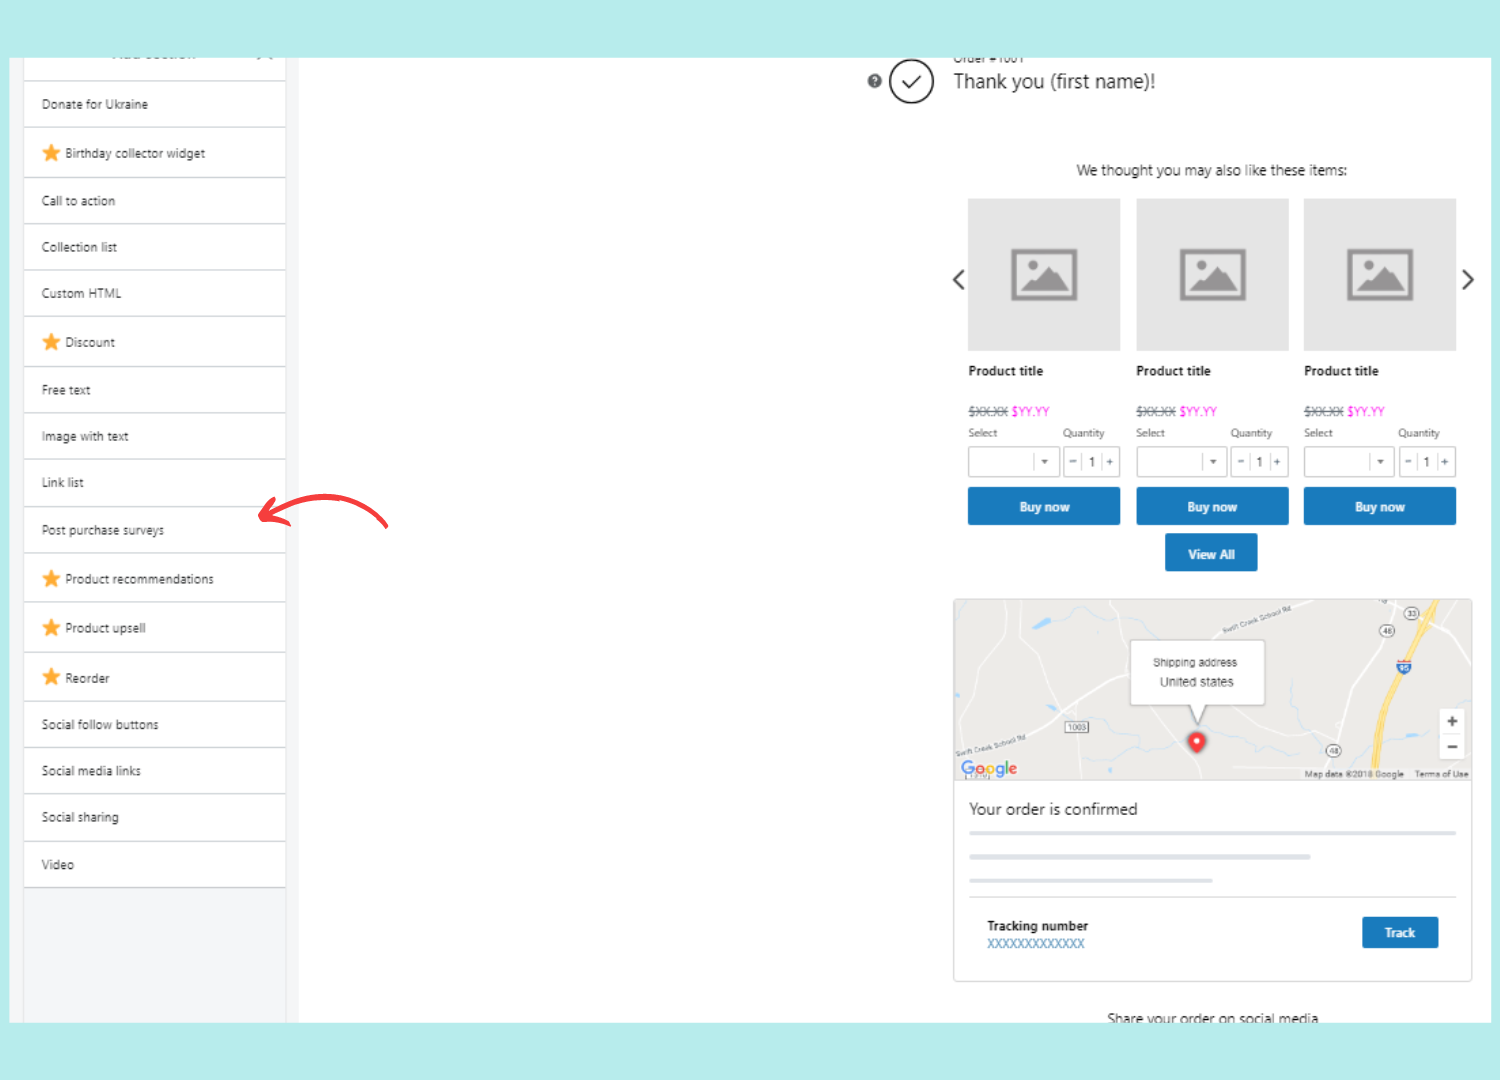Image resolution: width=1500 pixels, height=1080 pixels.
Task: Click 'We thought you may also like these items' text
Action: (x=1211, y=170)
